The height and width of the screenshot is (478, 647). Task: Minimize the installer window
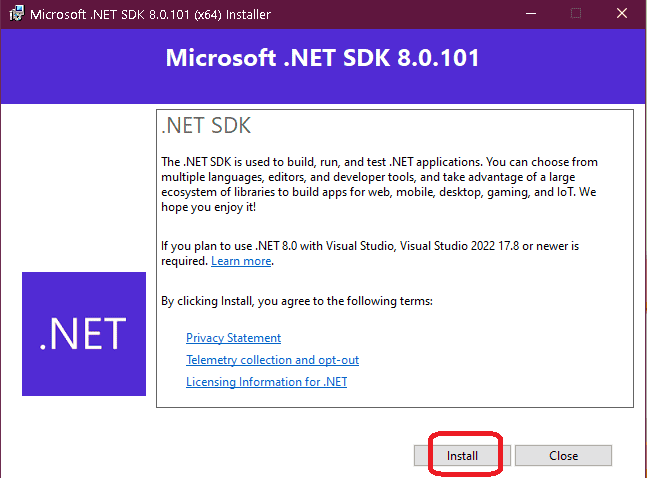pos(531,14)
